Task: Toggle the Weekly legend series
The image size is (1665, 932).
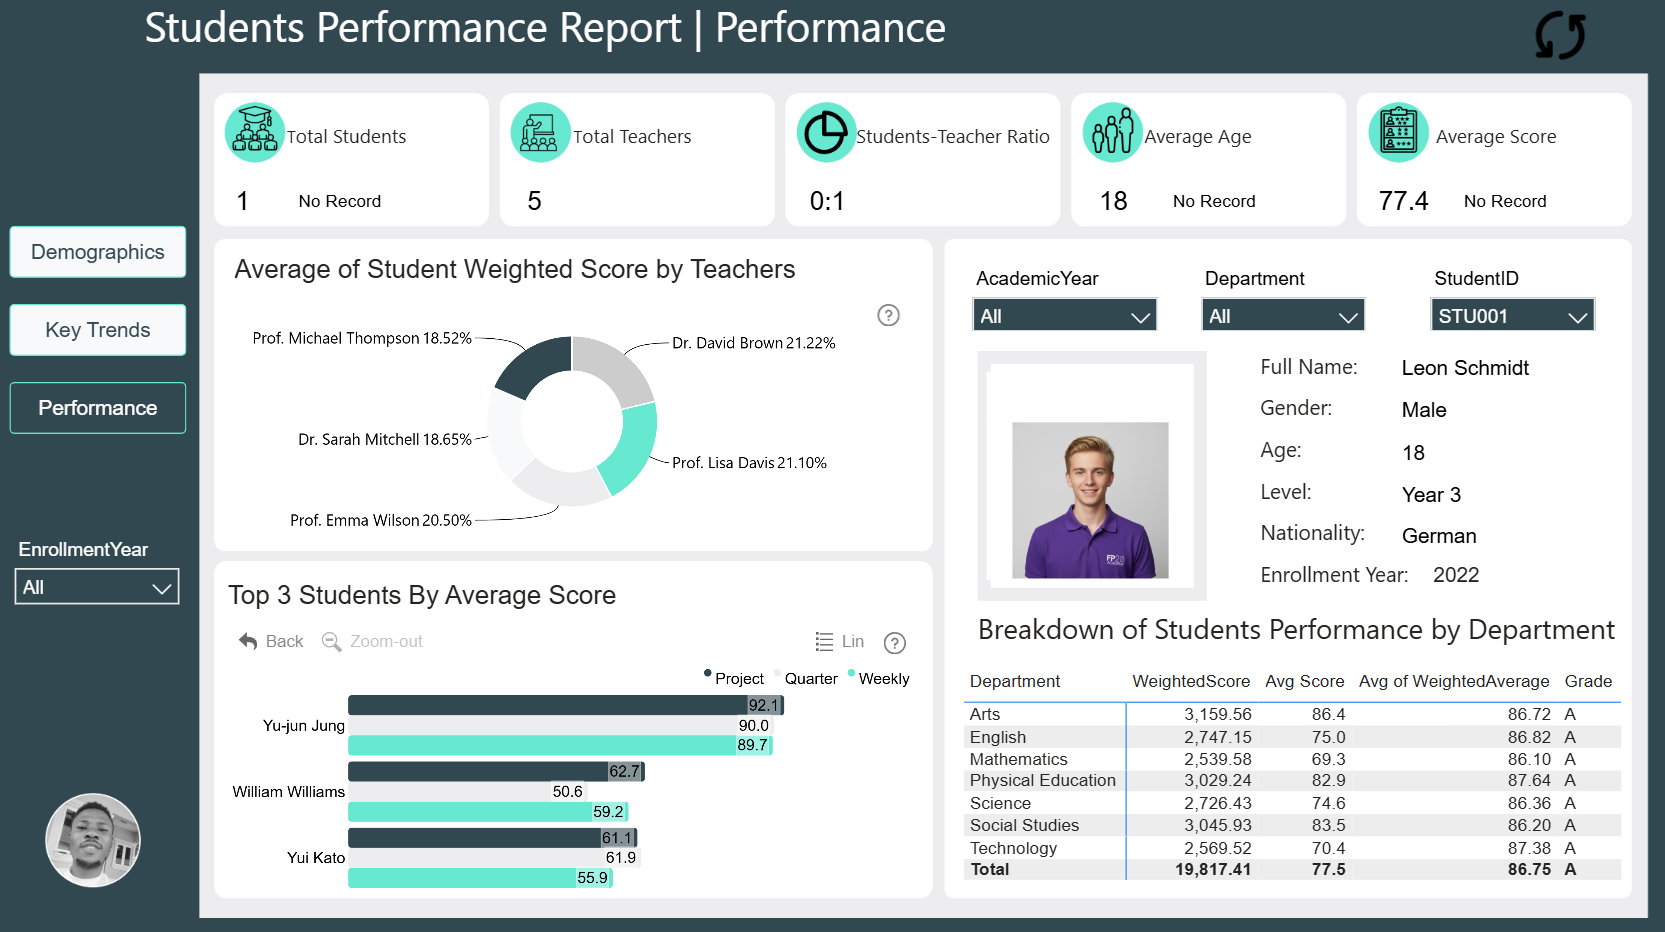Action: [x=879, y=678]
